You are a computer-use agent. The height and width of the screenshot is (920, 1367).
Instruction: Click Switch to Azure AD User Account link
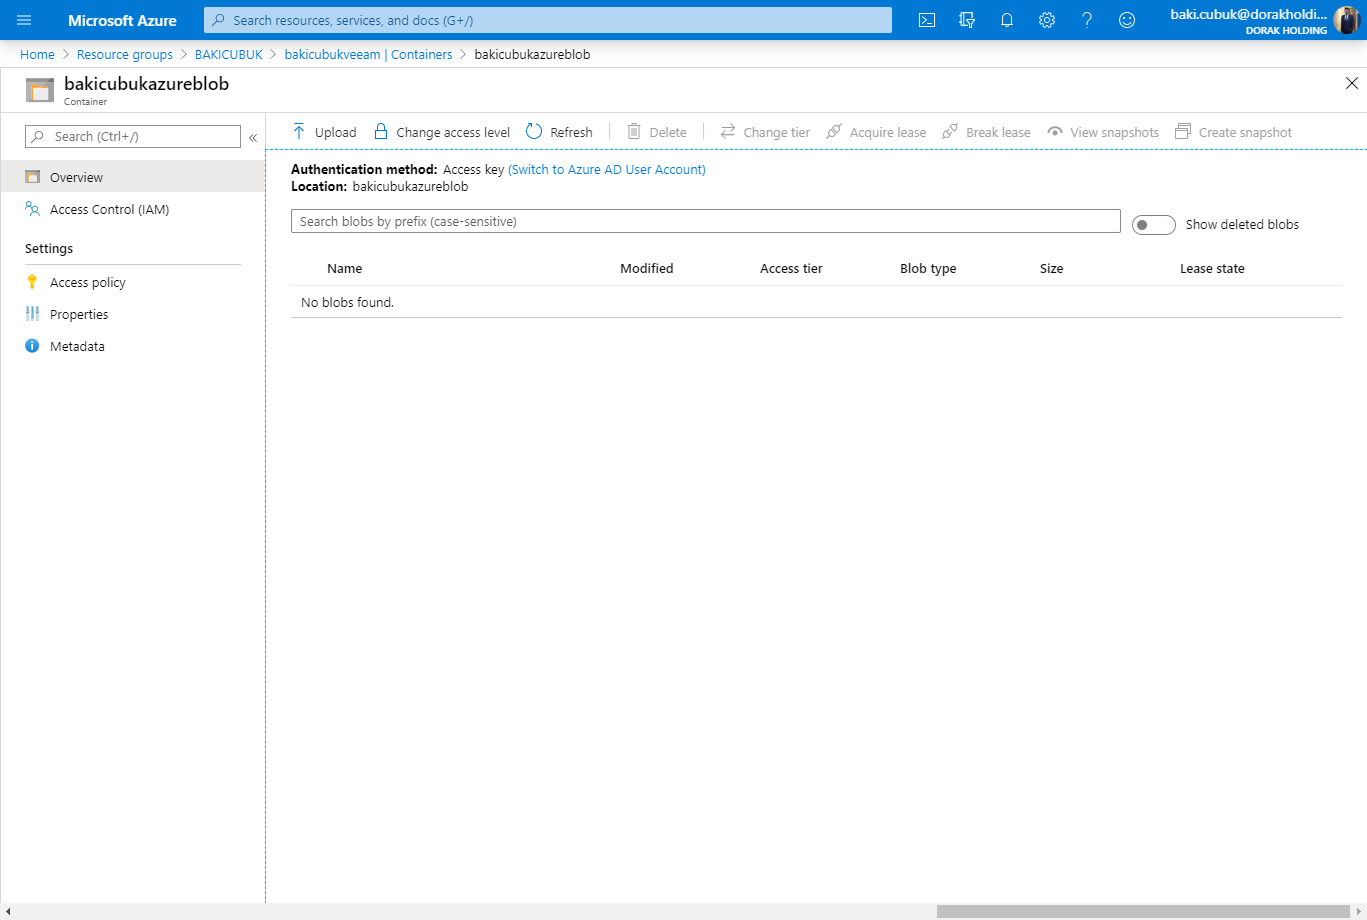click(x=607, y=170)
